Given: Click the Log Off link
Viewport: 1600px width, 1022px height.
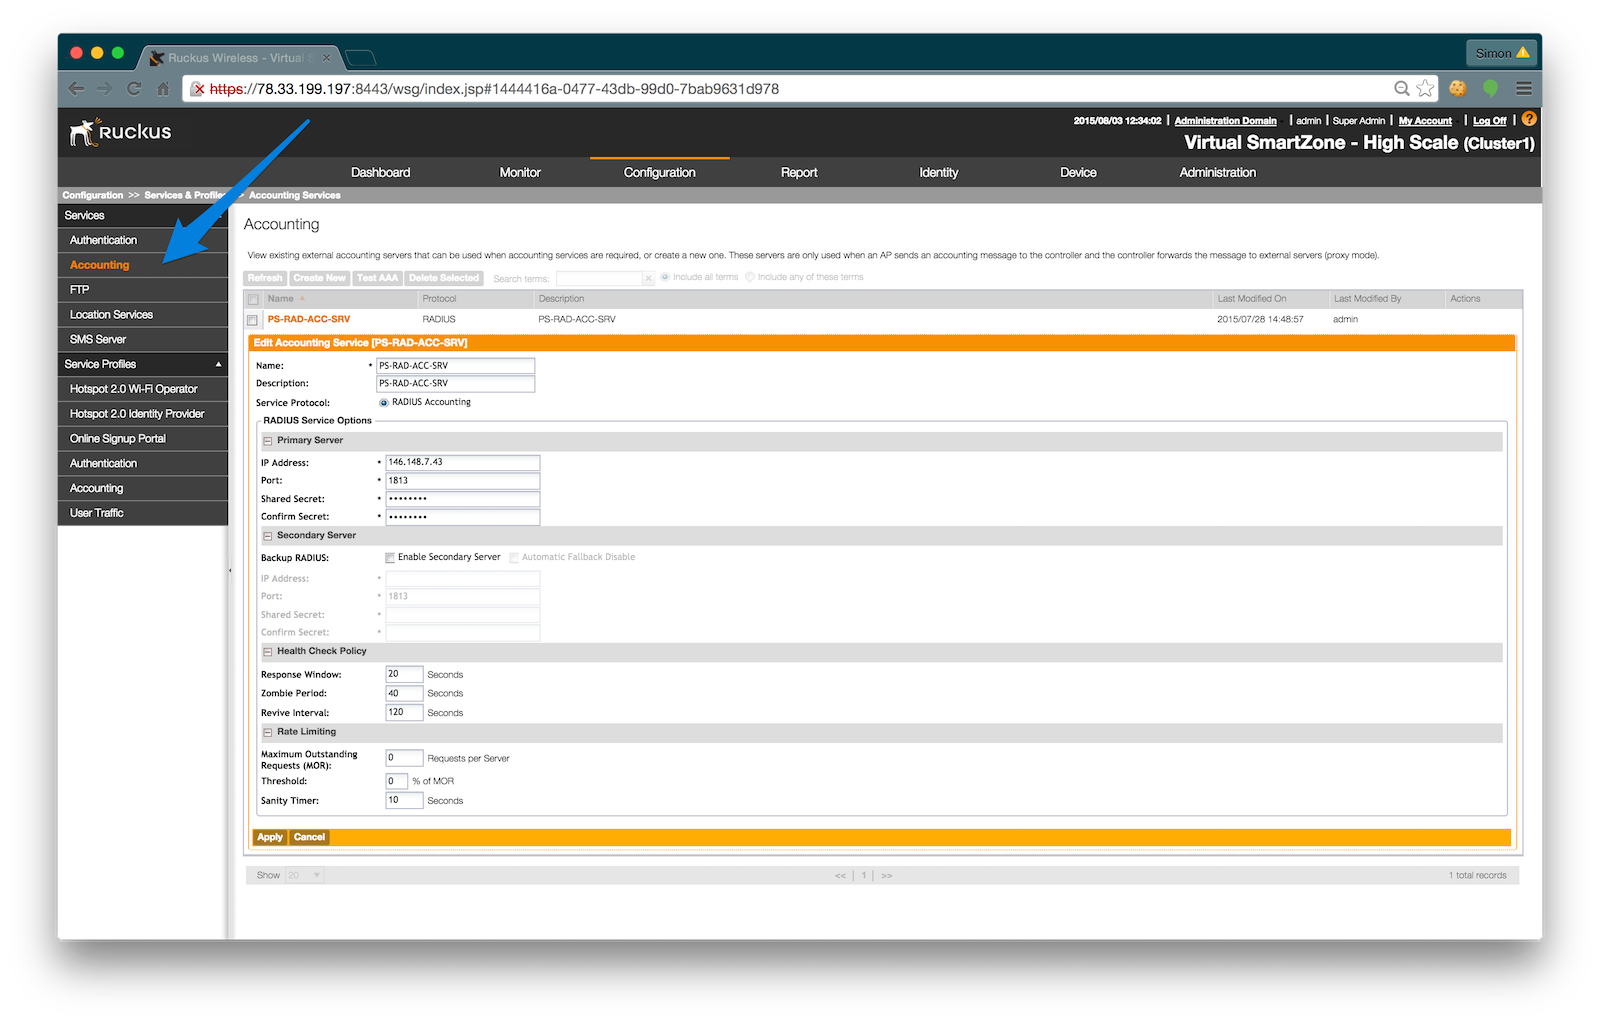Looking at the screenshot, I should click(x=1489, y=121).
